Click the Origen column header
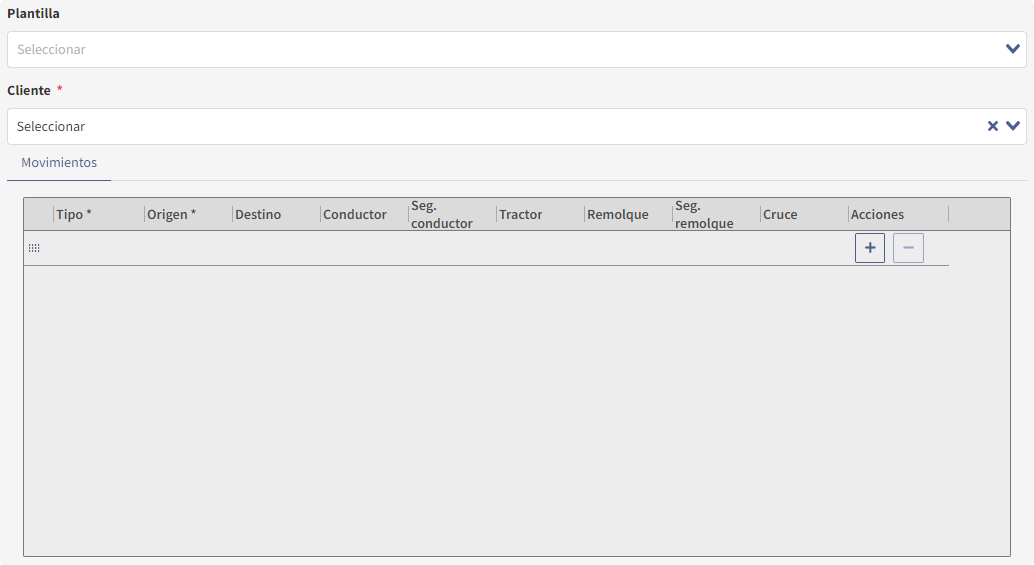The width and height of the screenshot is (1034, 565). click(171, 214)
